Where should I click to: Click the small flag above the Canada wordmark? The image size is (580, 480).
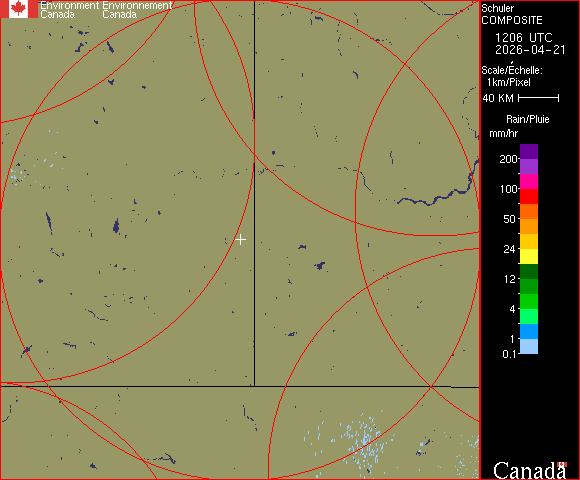tap(563, 464)
